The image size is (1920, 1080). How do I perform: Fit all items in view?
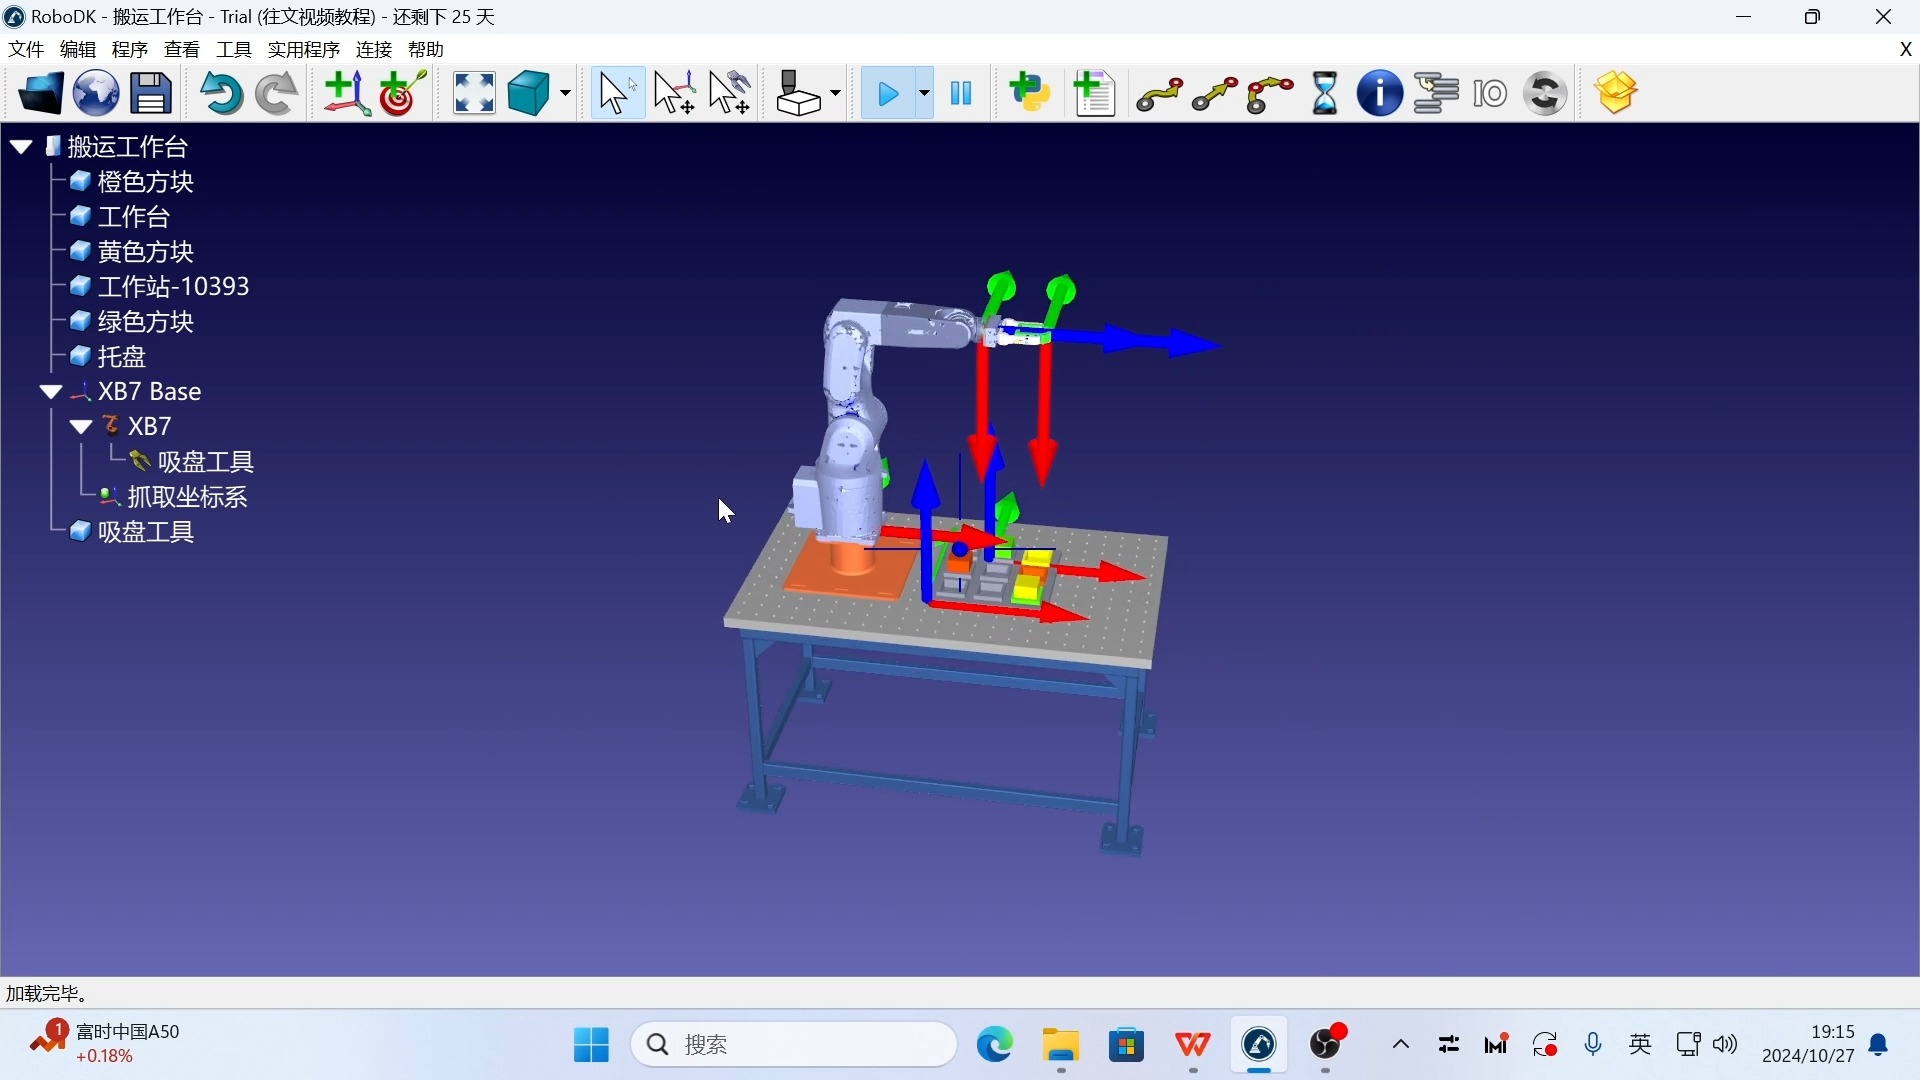point(474,94)
